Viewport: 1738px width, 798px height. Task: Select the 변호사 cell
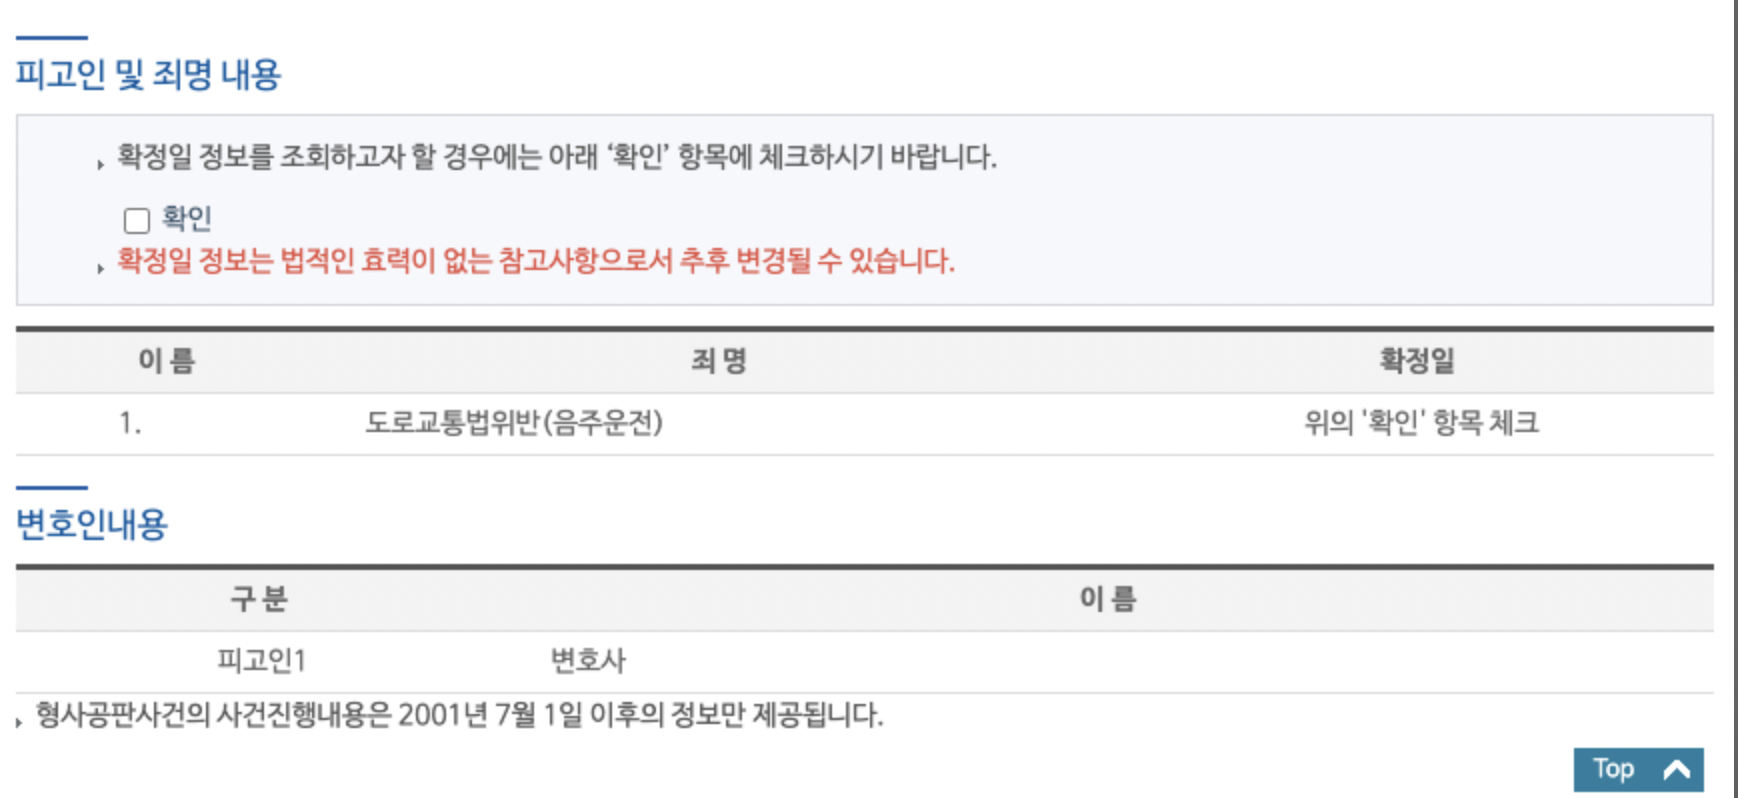pyautogui.click(x=588, y=660)
